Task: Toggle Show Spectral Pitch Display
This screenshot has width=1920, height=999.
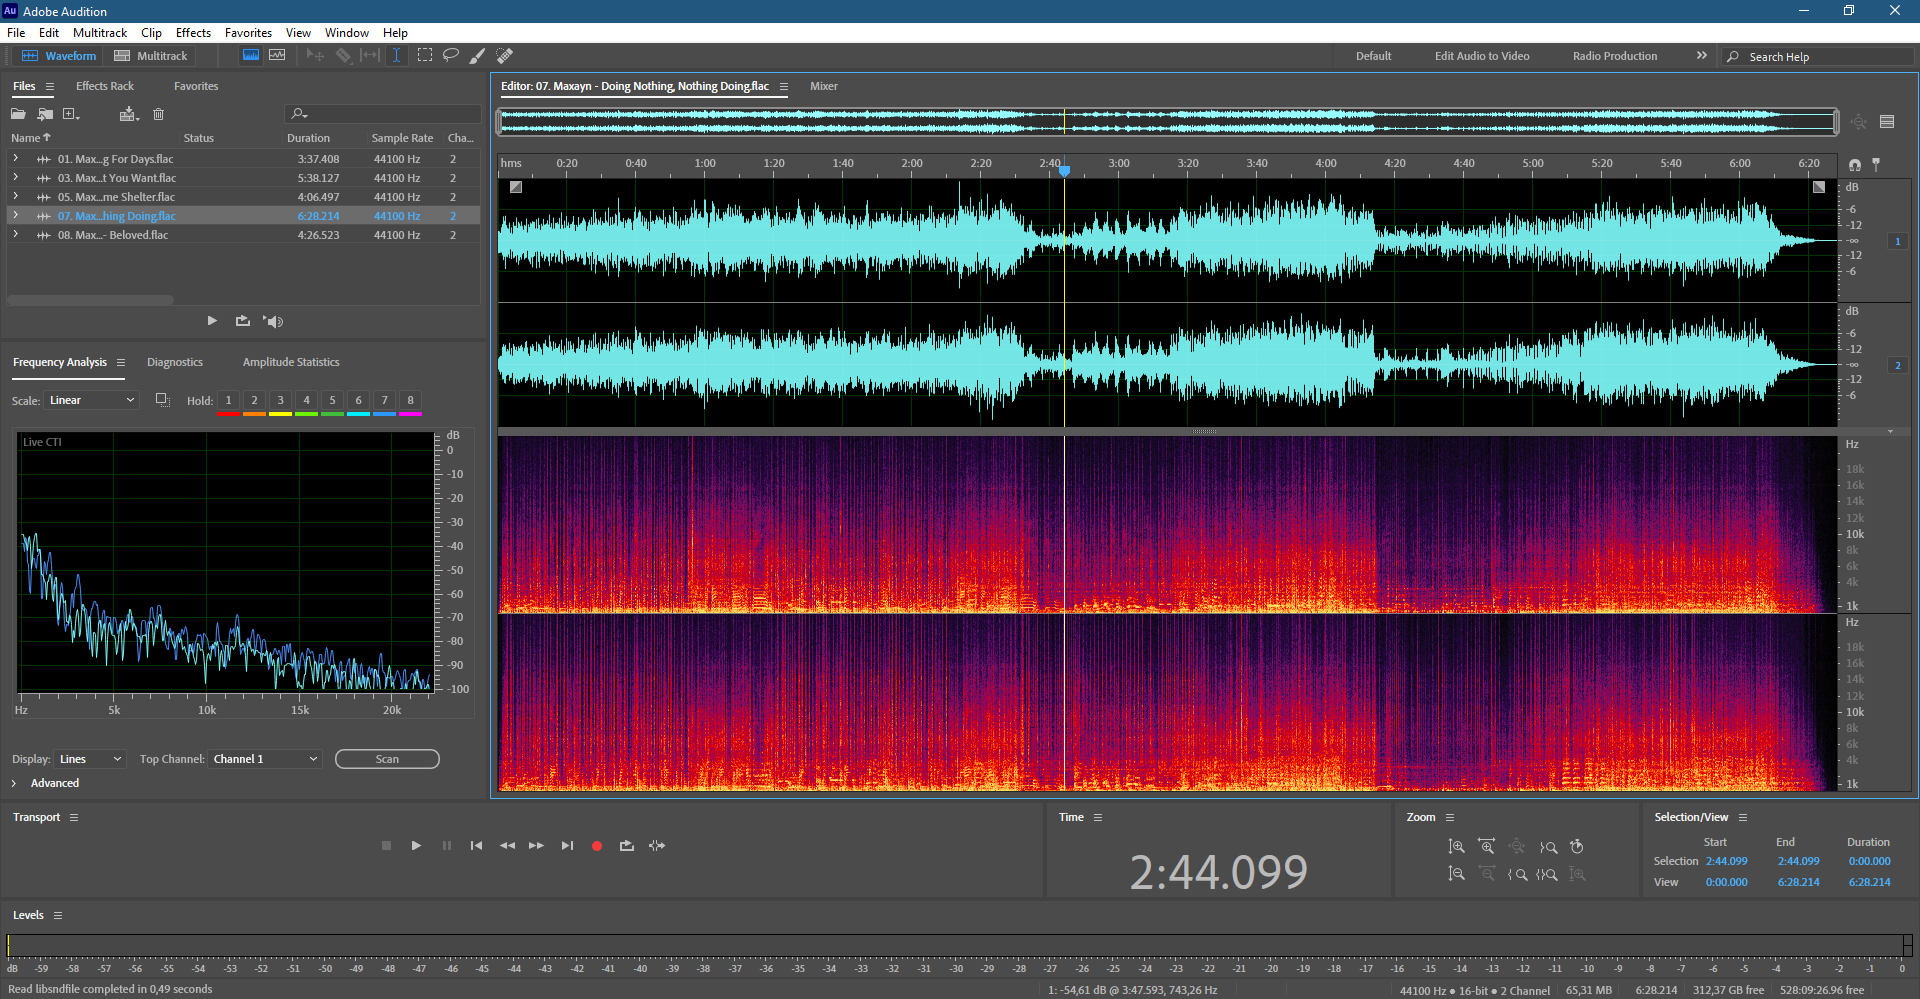Action: tap(277, 56)
